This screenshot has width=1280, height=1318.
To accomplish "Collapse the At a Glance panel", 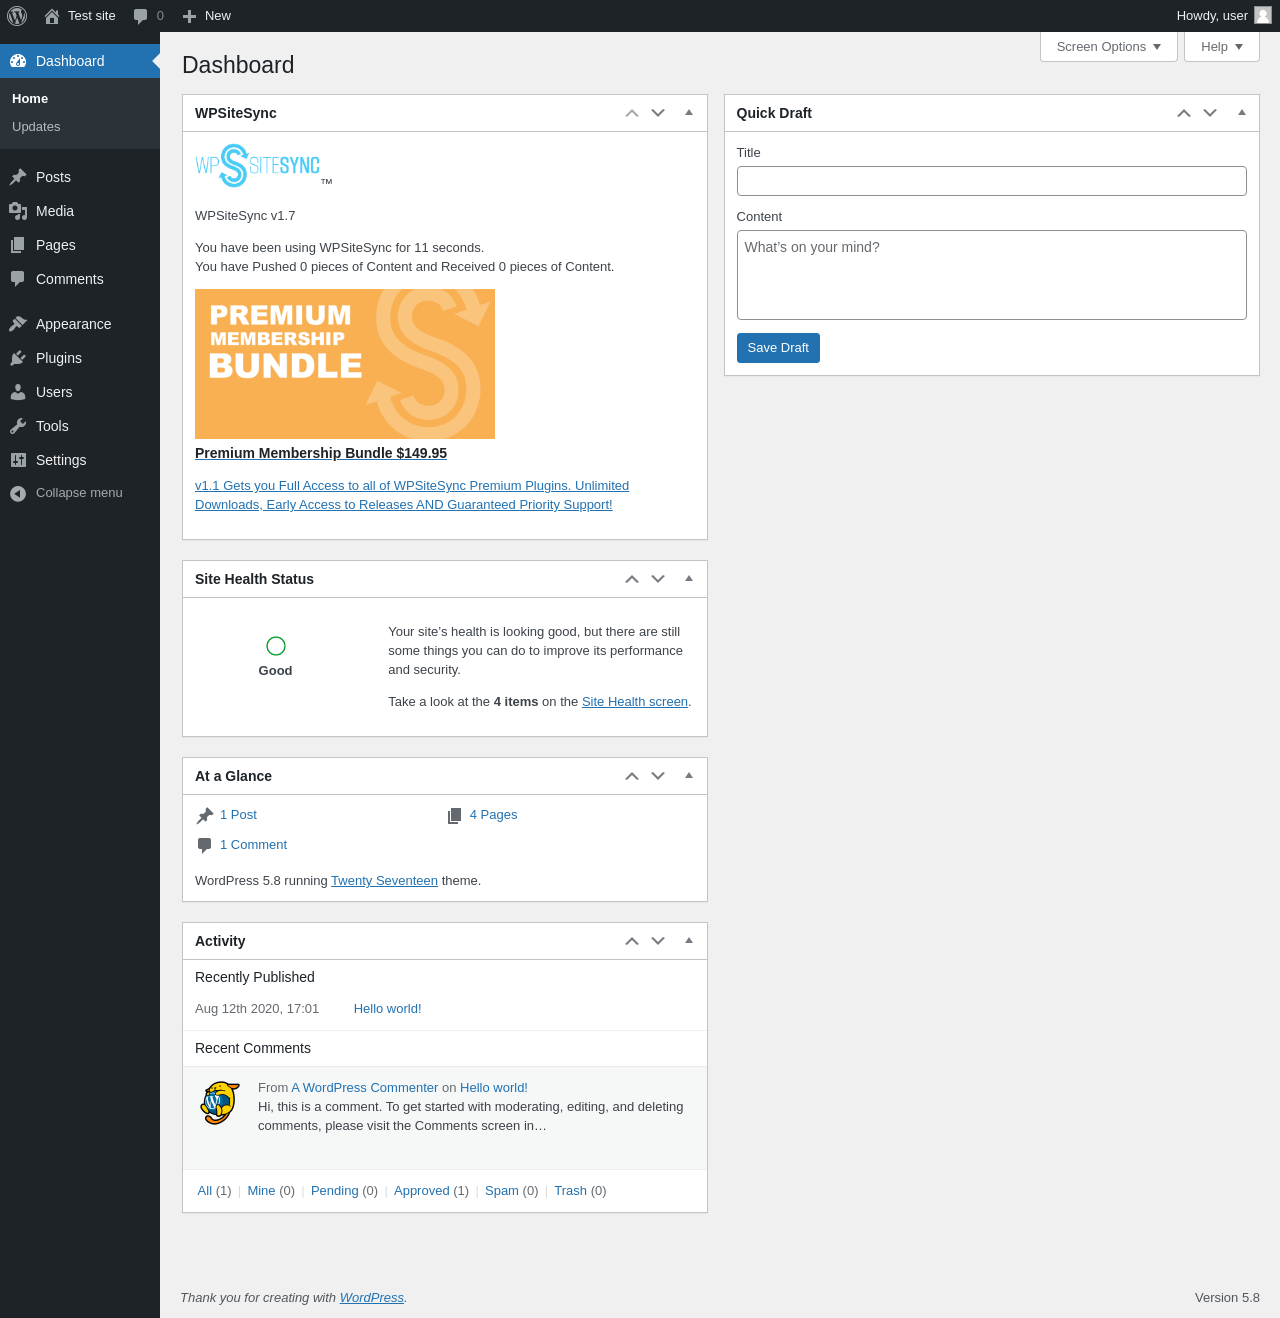I will click(689, 776).
